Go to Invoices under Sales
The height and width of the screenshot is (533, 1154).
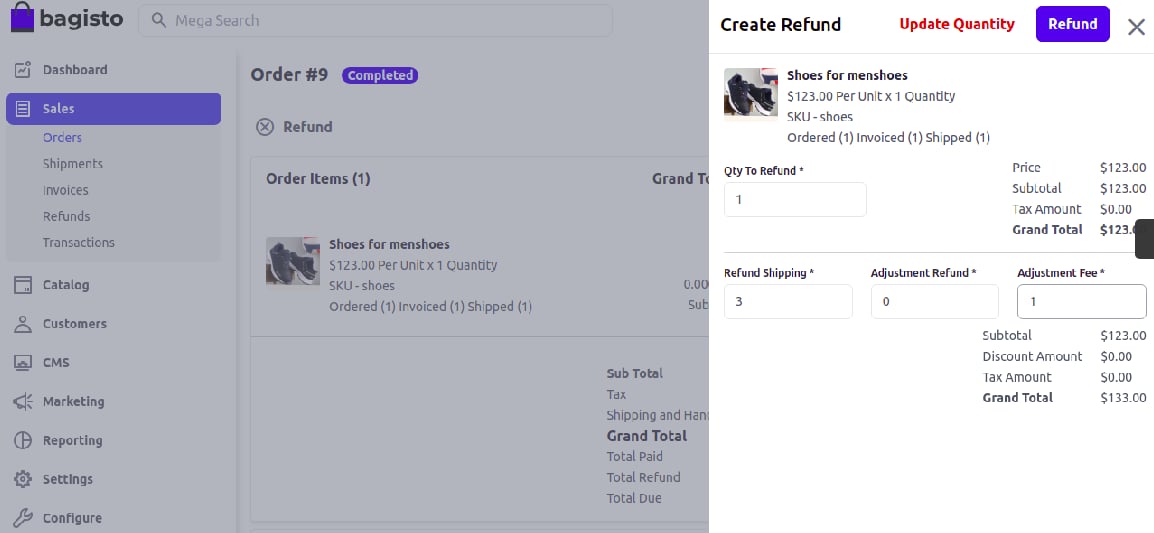pos(65,191)
